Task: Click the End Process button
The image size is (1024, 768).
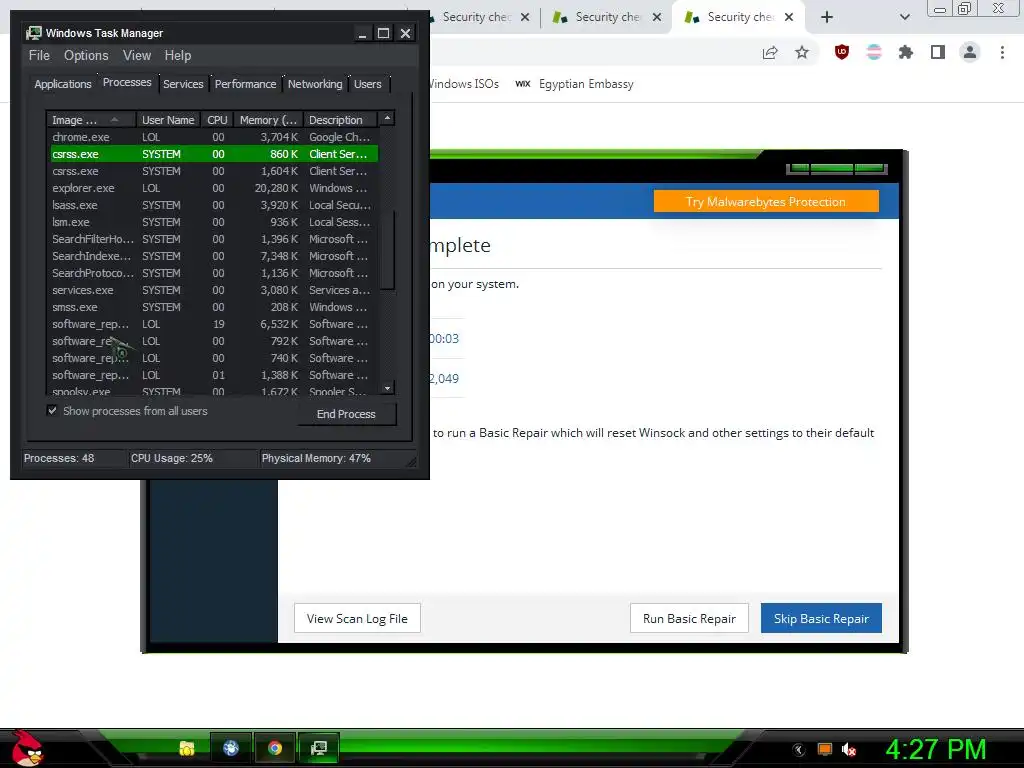Action: (x=347, y=414)
